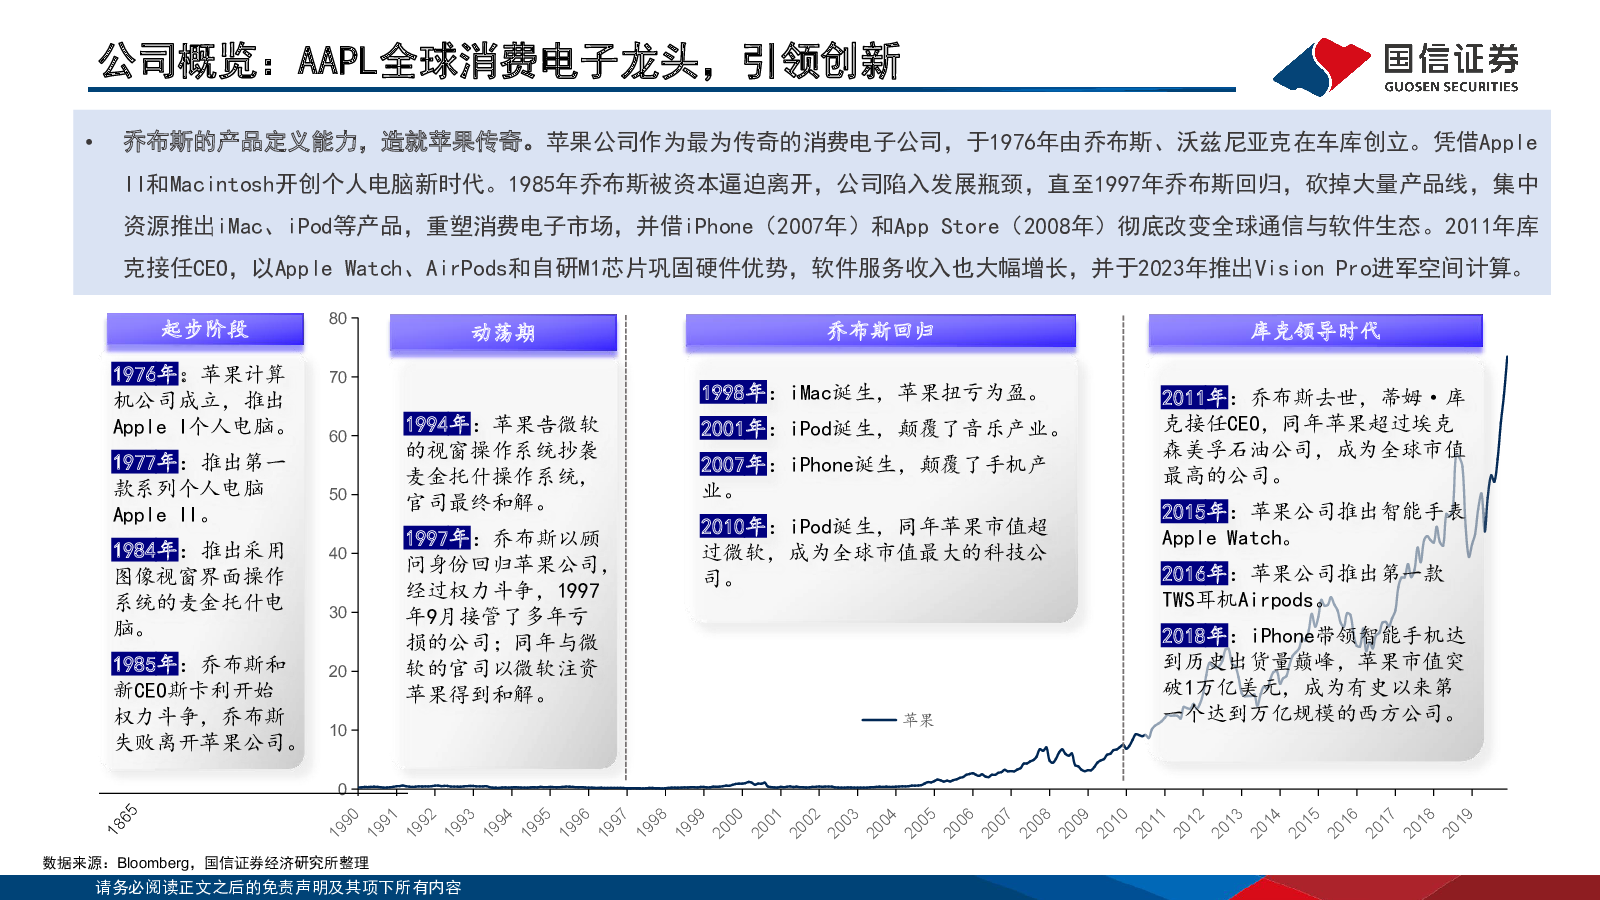Click the x-axis label 2010
The image size is (1600, 900).
pos(1112,822)
